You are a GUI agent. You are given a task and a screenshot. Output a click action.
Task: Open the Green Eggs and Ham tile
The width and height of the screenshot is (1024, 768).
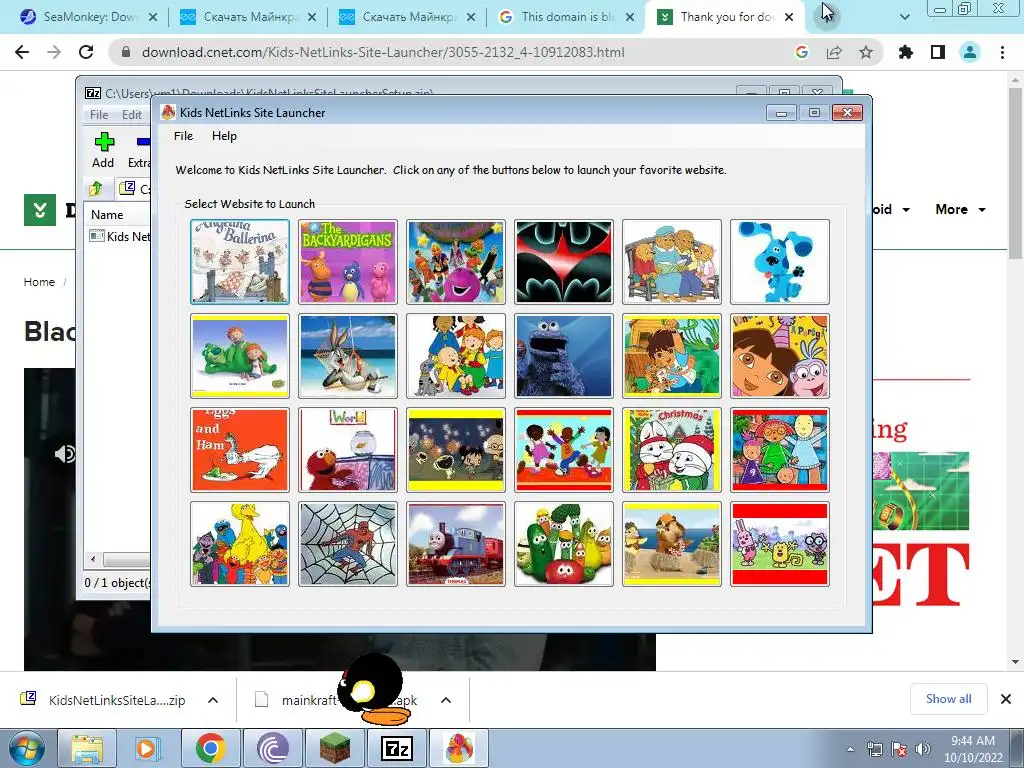[240, 449]
